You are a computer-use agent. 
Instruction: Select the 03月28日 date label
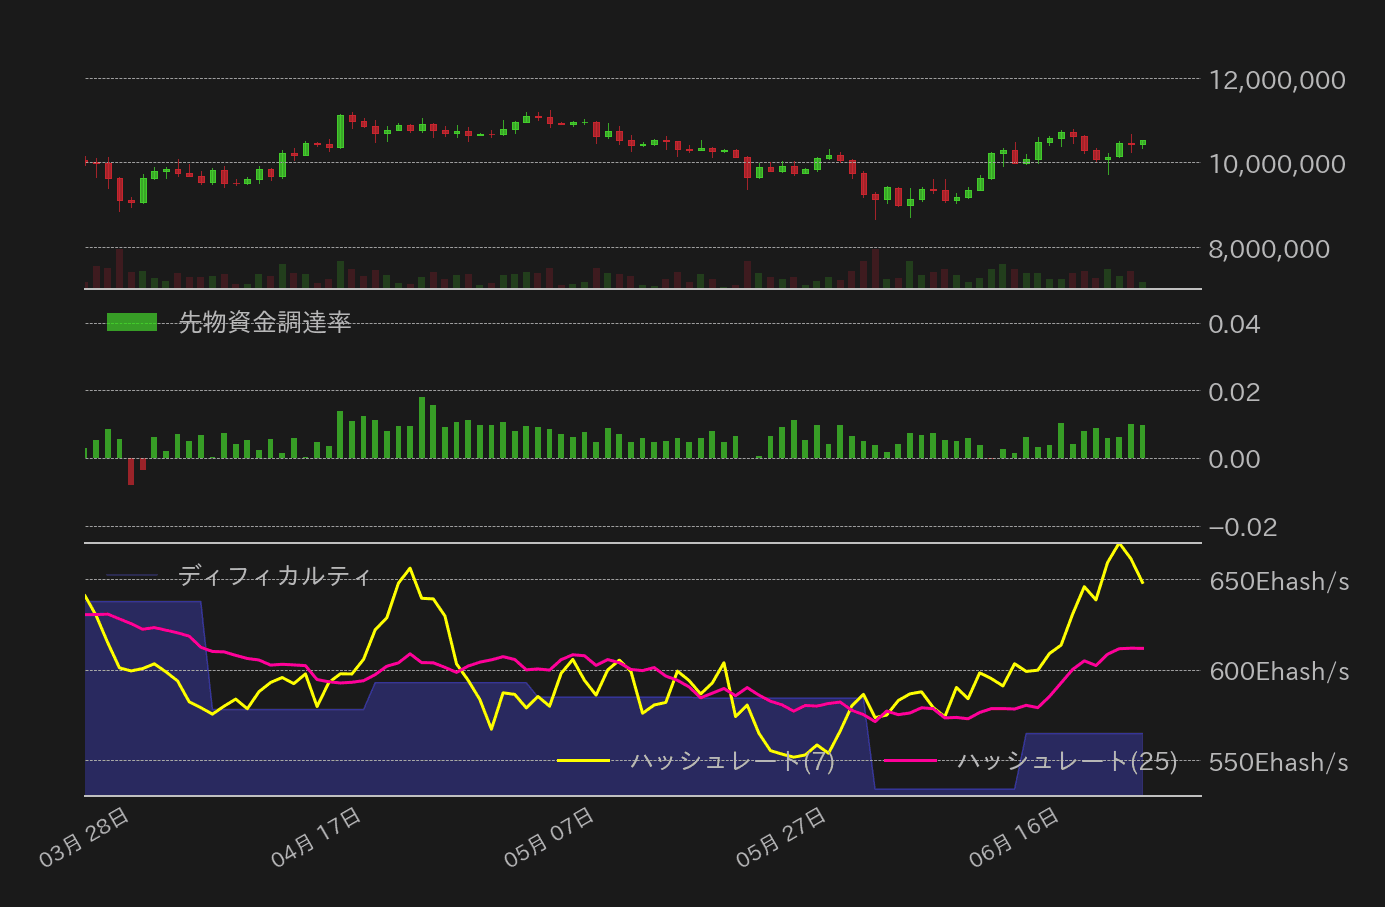(x=80, y=833)
